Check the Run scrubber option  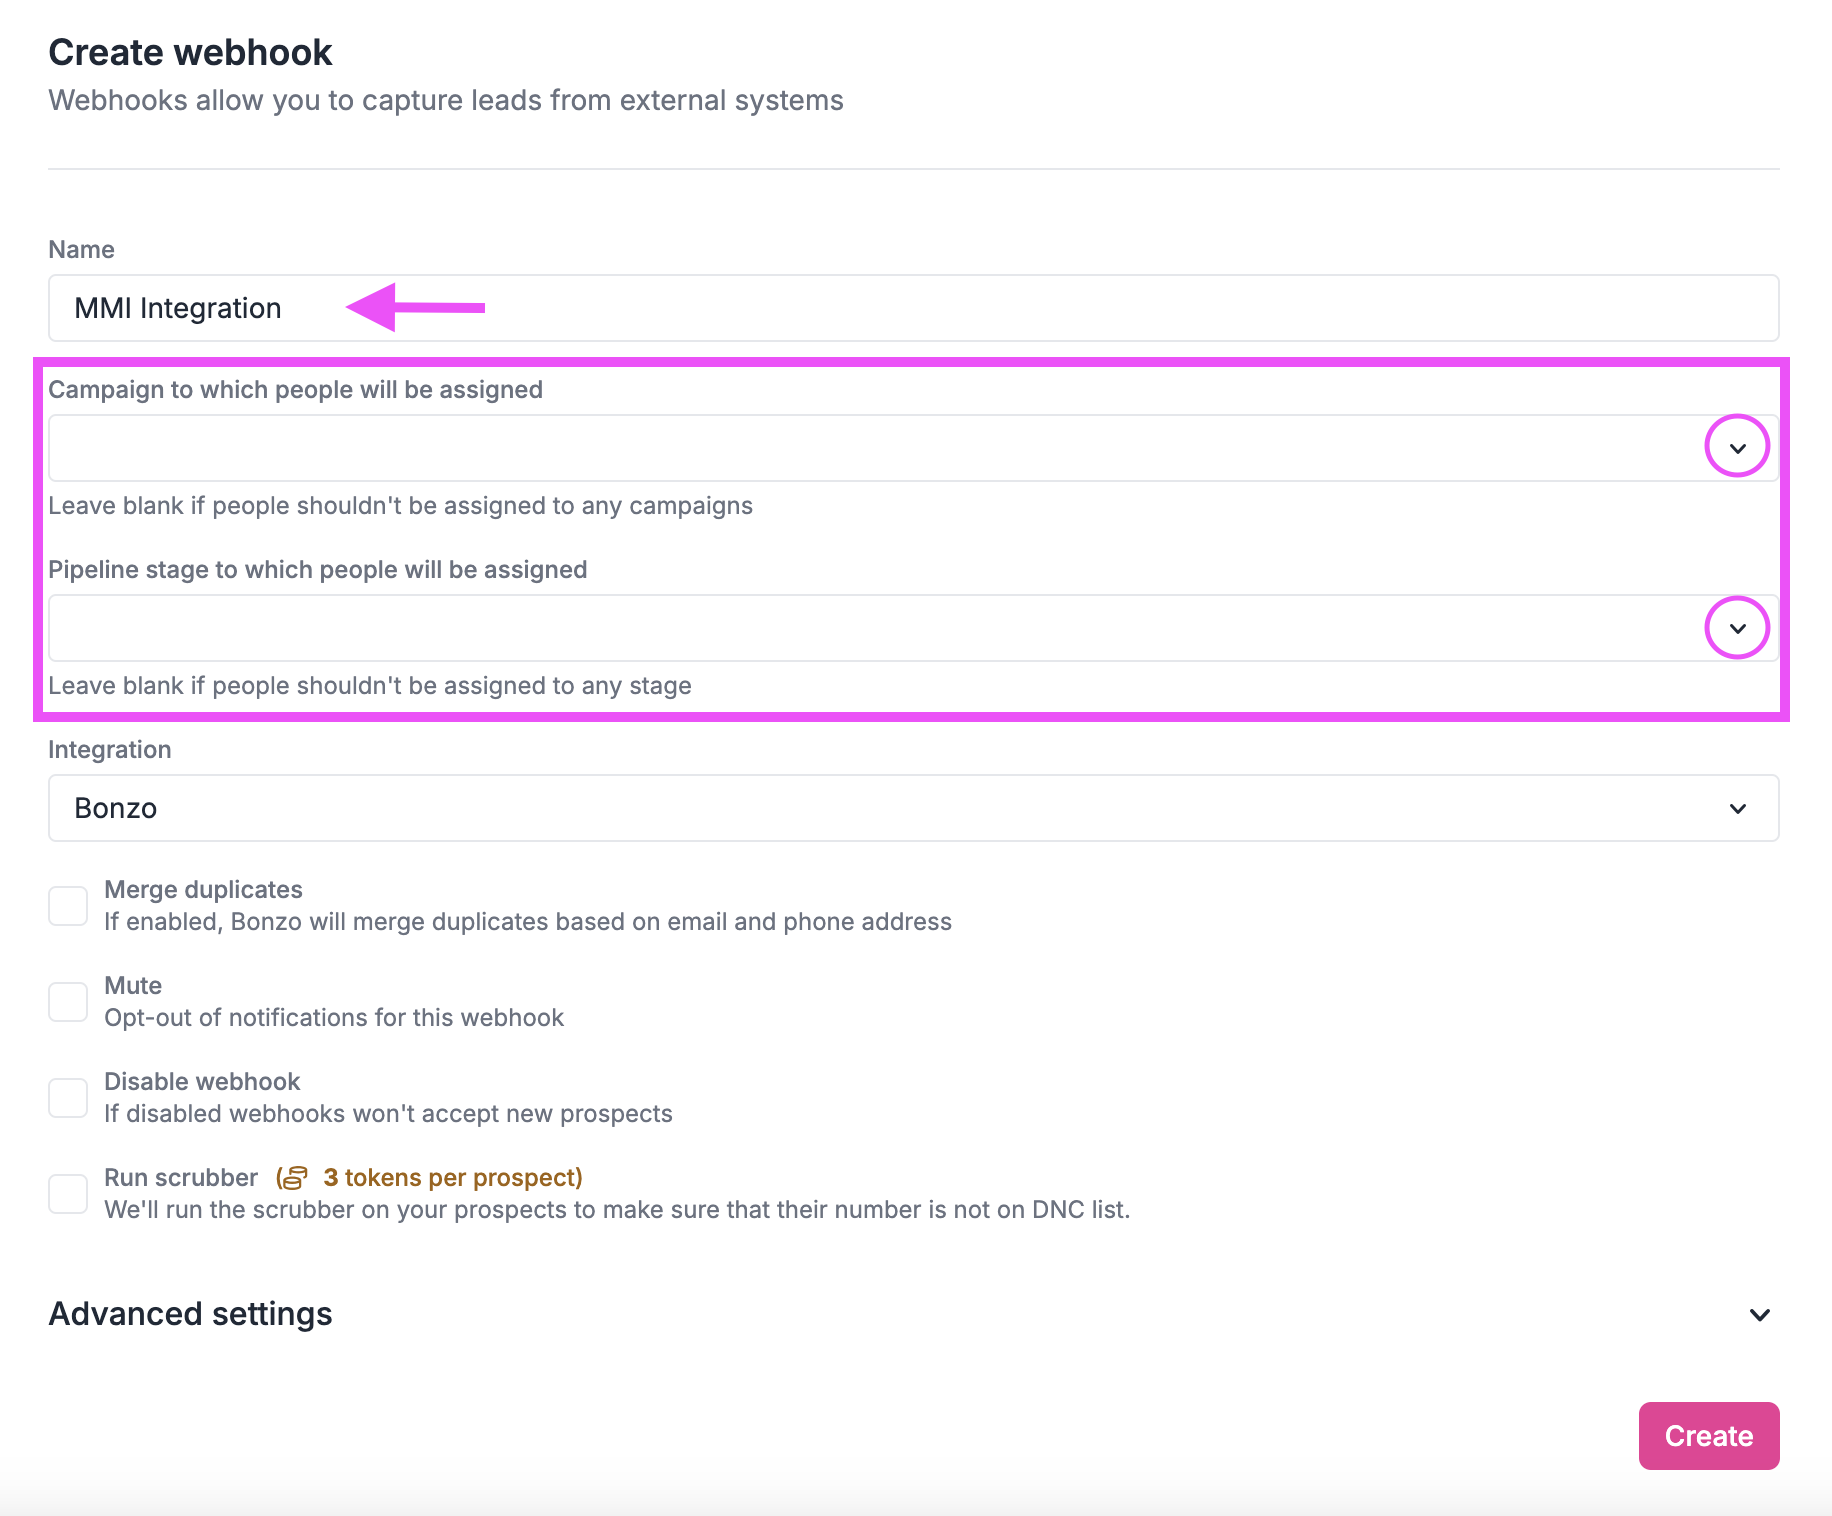[67, 1193]
